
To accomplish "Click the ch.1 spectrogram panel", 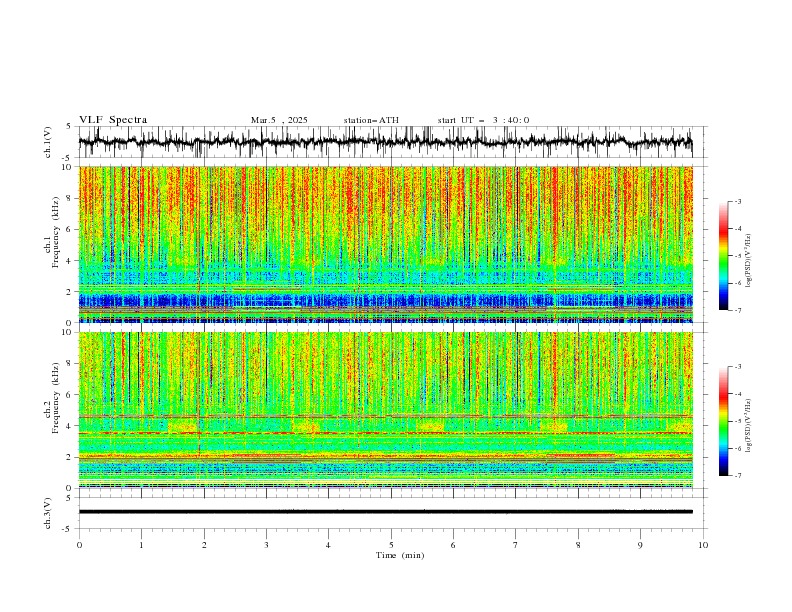I will click(385, 244).
